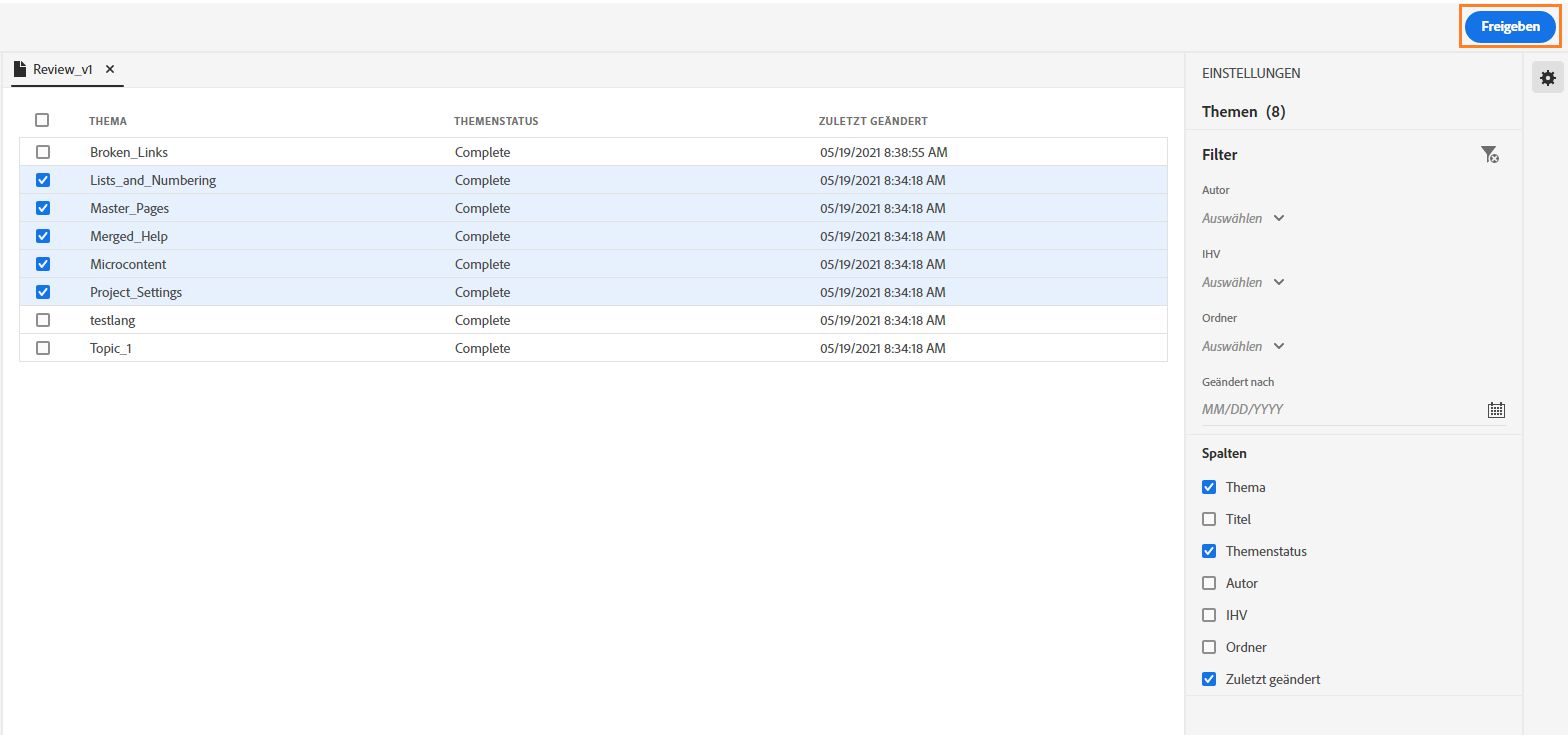The image size is (1568, 735).
Task: Click the EINSTELLUNGEN panel title
Action: click(1251, 73)
